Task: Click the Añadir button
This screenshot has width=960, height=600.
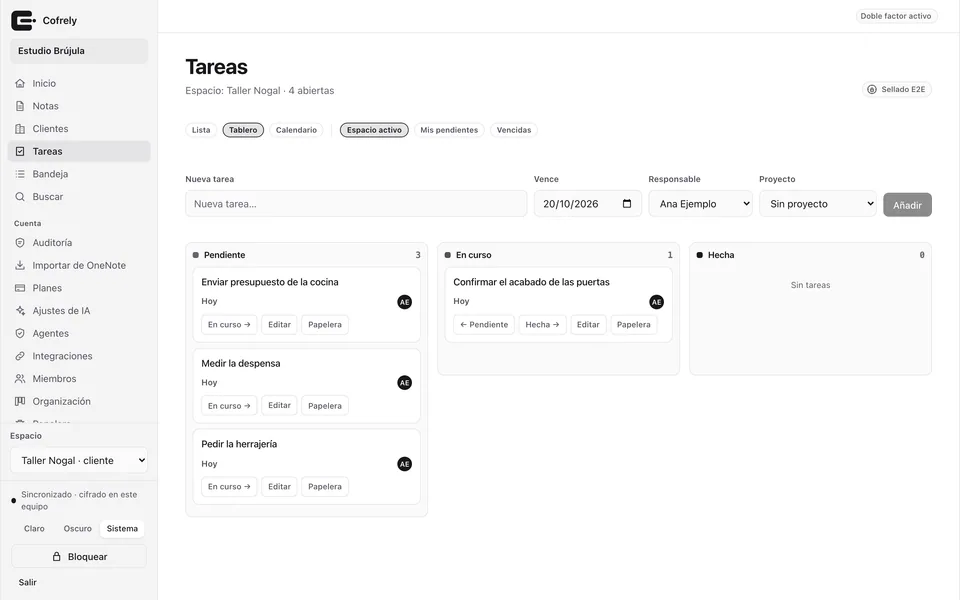Action: pos(907,205)
